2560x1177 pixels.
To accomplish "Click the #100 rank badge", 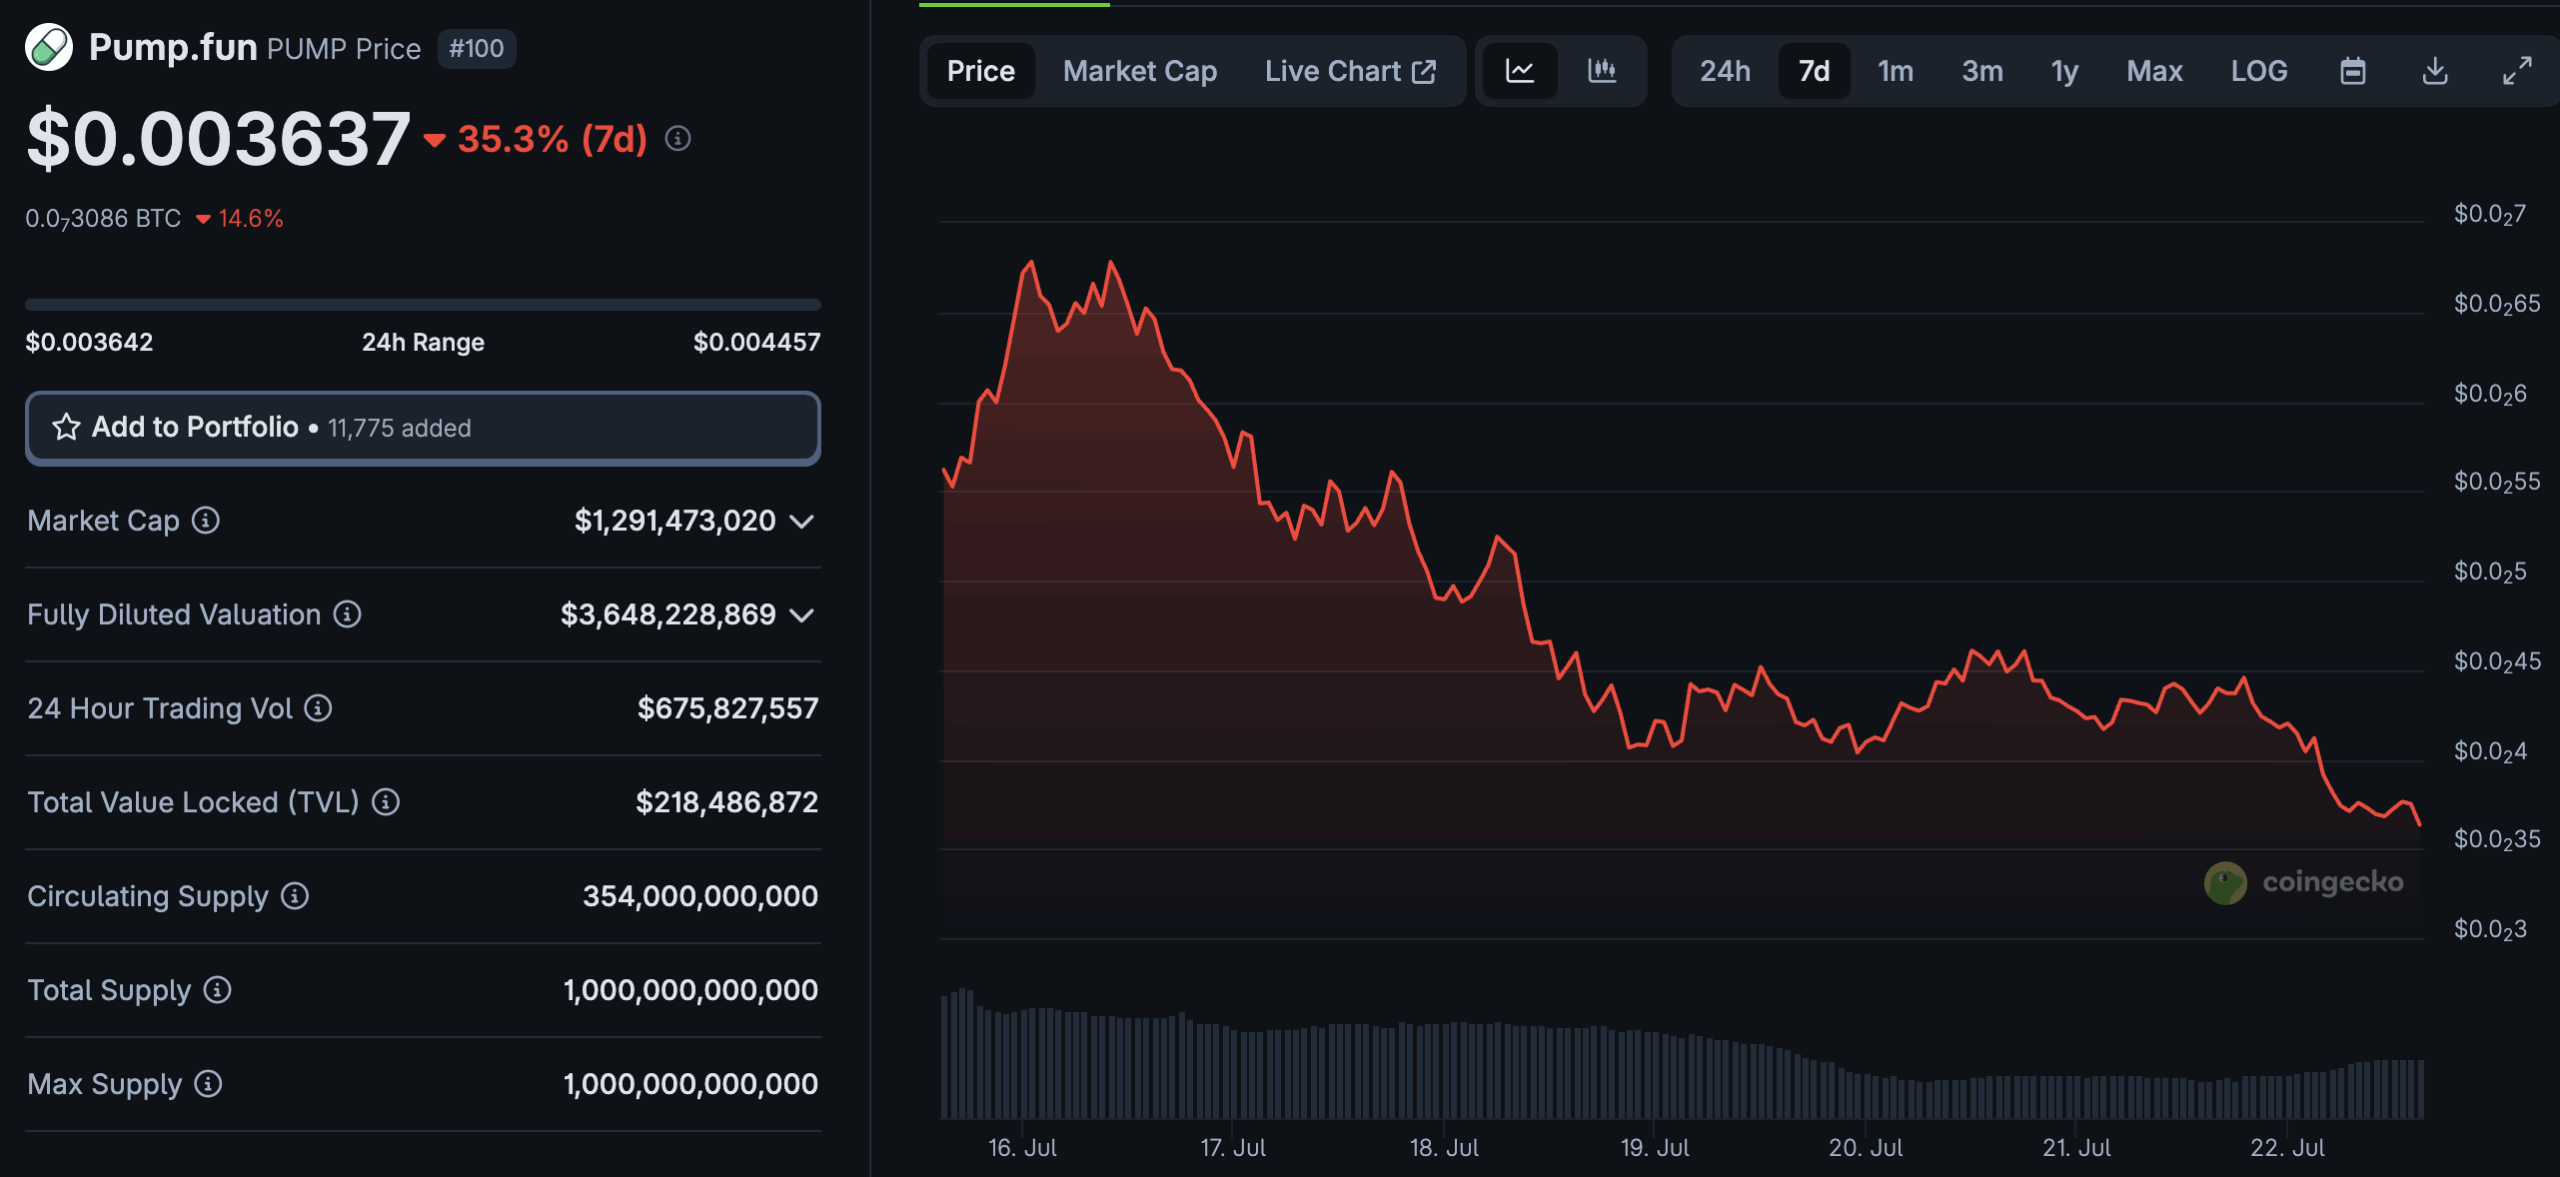I will tap(476, 49).
